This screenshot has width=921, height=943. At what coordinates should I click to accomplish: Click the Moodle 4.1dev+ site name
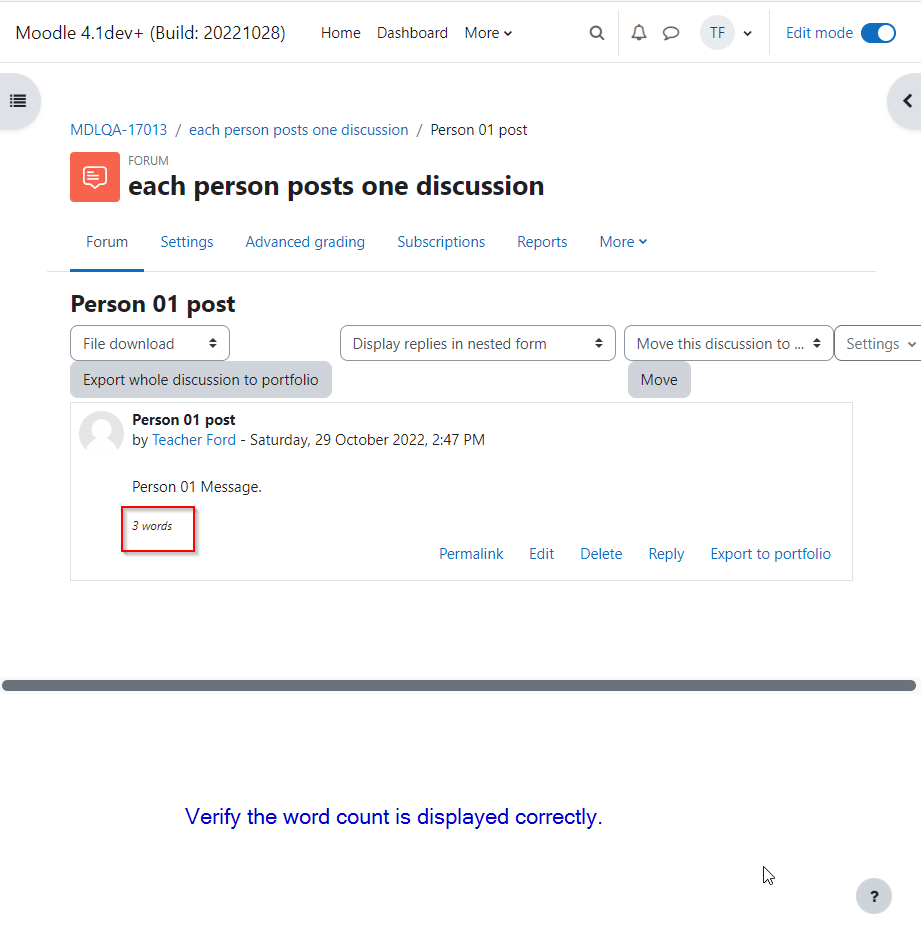pos(150,33)
